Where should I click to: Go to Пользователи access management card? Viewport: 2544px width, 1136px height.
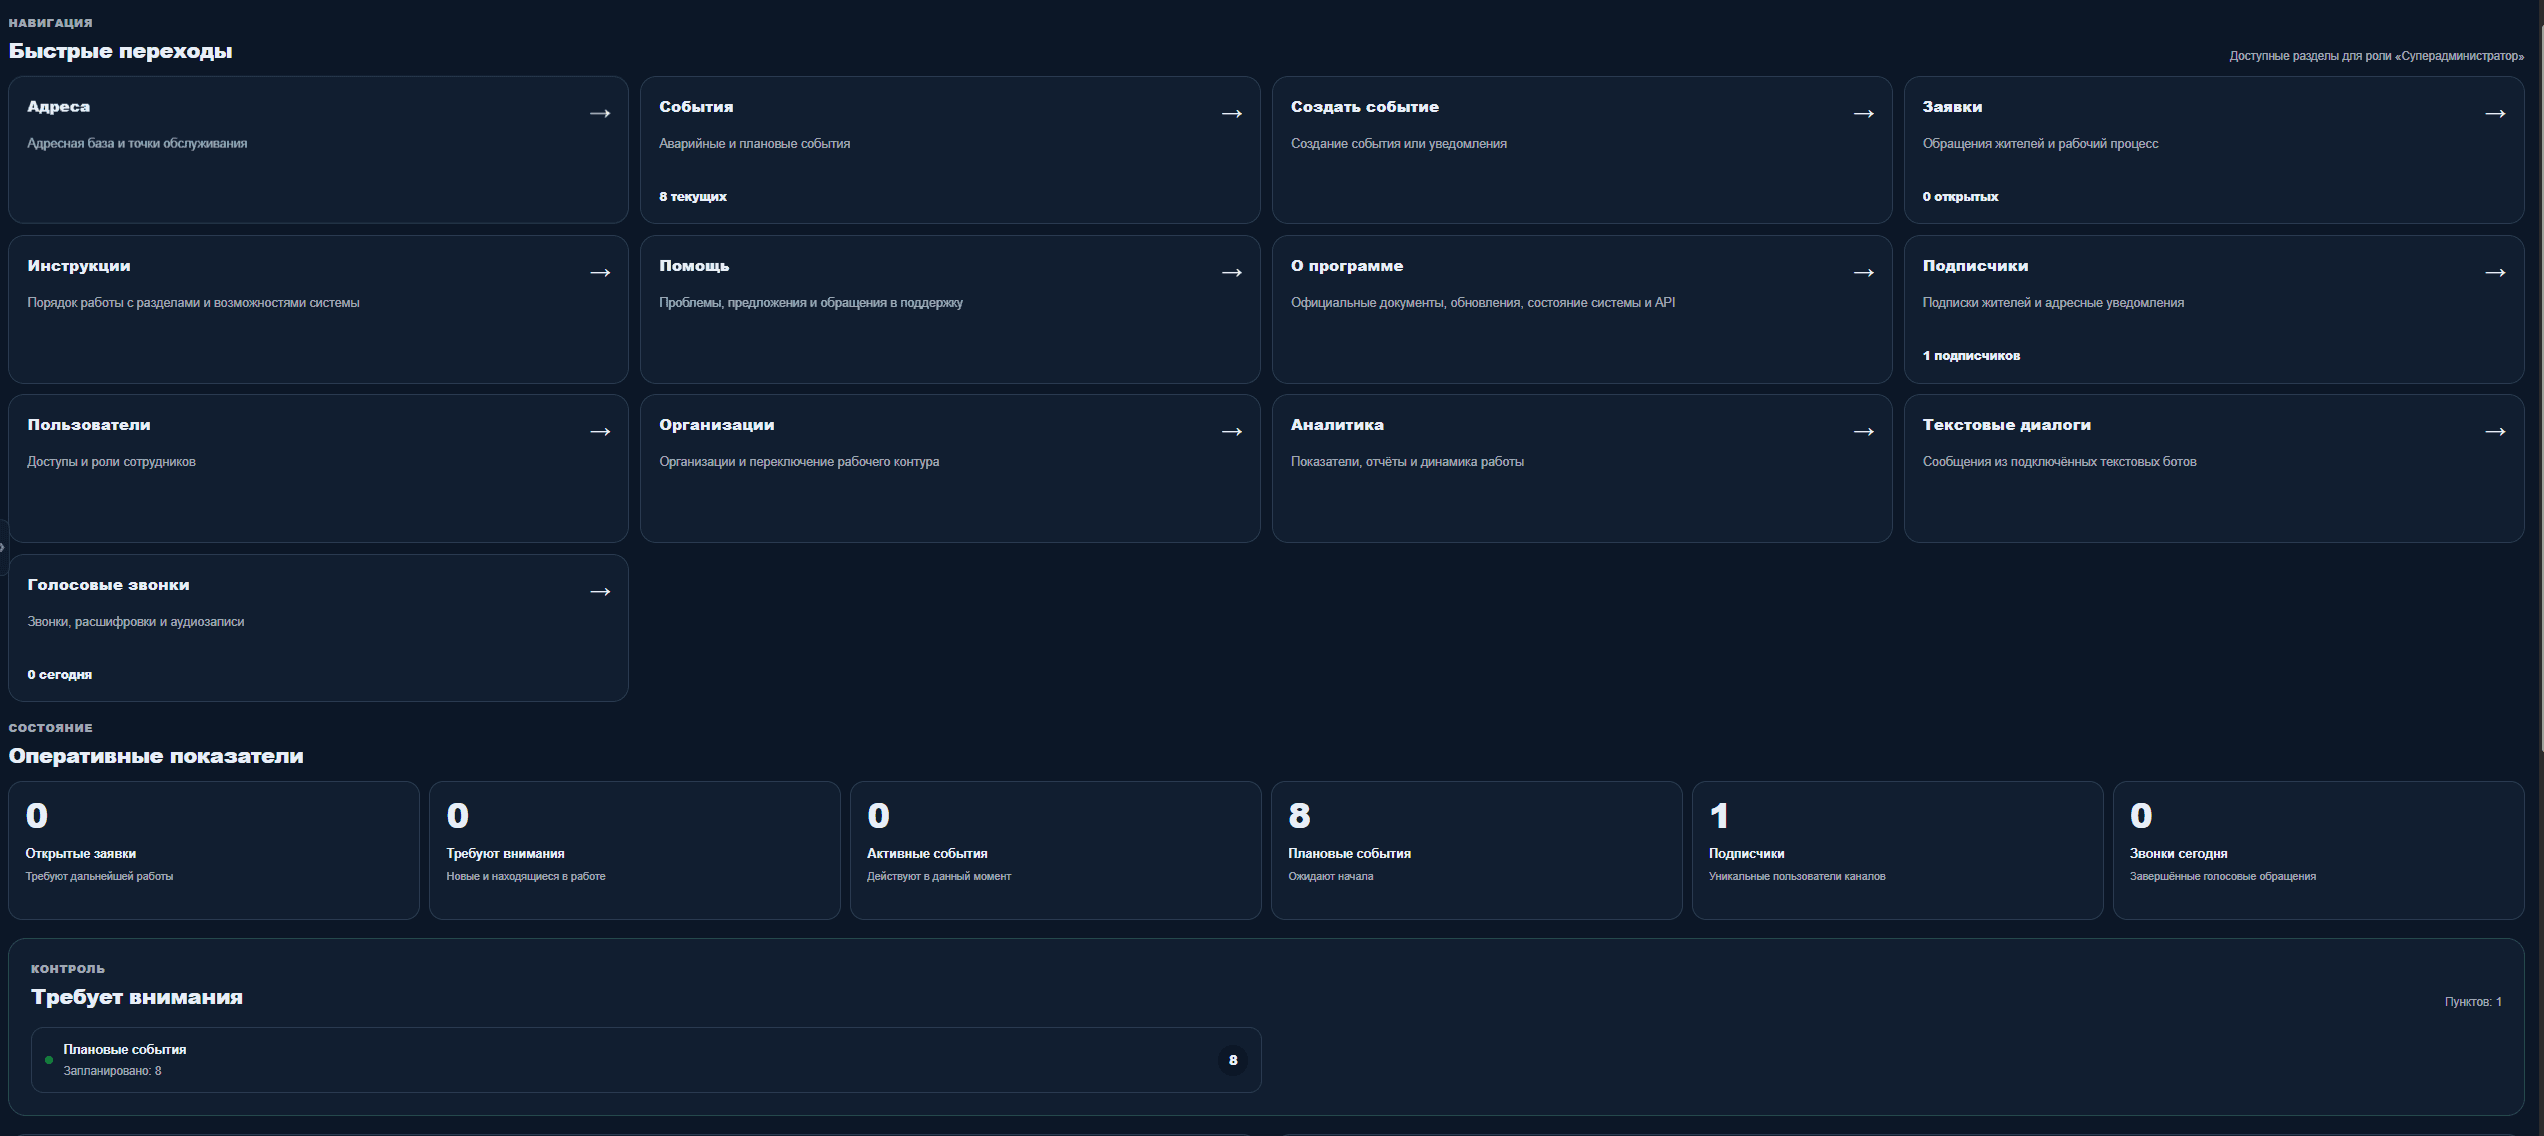pyautogui.click(x=318, y=468)
